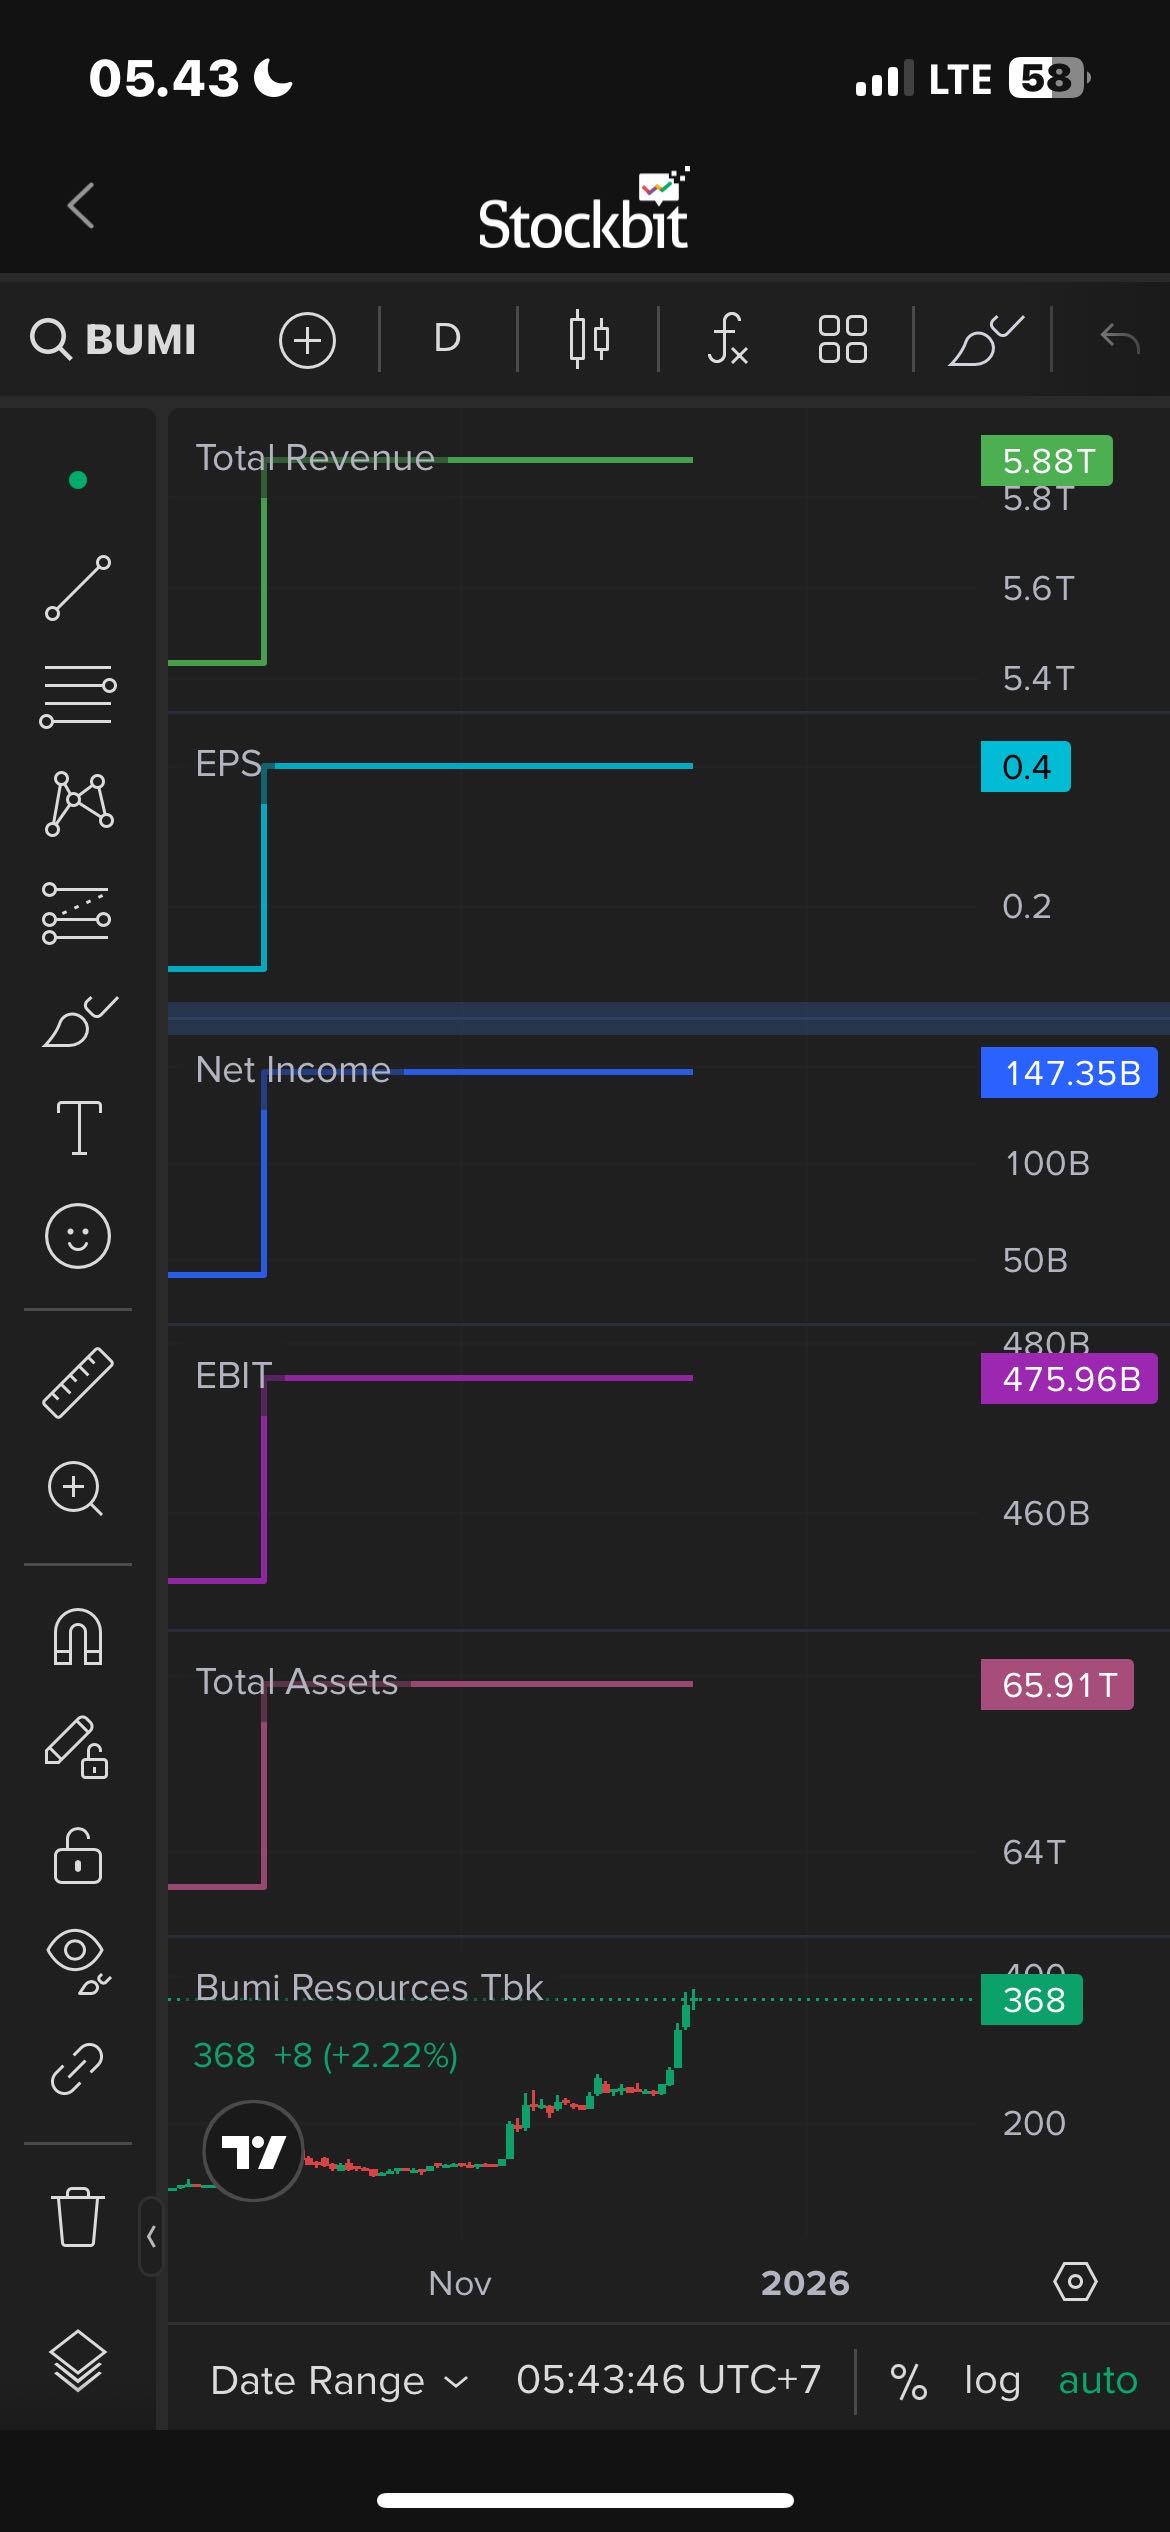The width and height of the screenshot is (1170, 2532).
Task: Select the text annotation tool
Action: pyautogui.click(x=78, y=1128)
